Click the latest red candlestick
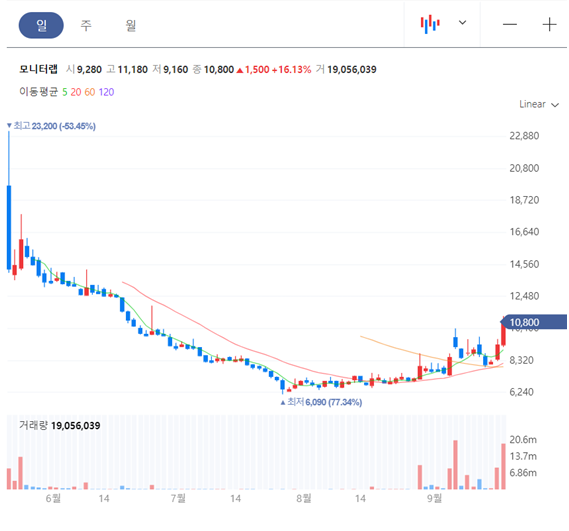Screen dimensions: 569x531 [503, 333]
